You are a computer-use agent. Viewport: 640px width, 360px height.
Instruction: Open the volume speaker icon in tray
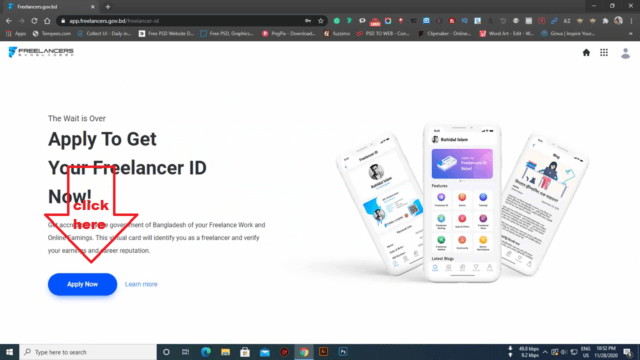tap(564, 352)
